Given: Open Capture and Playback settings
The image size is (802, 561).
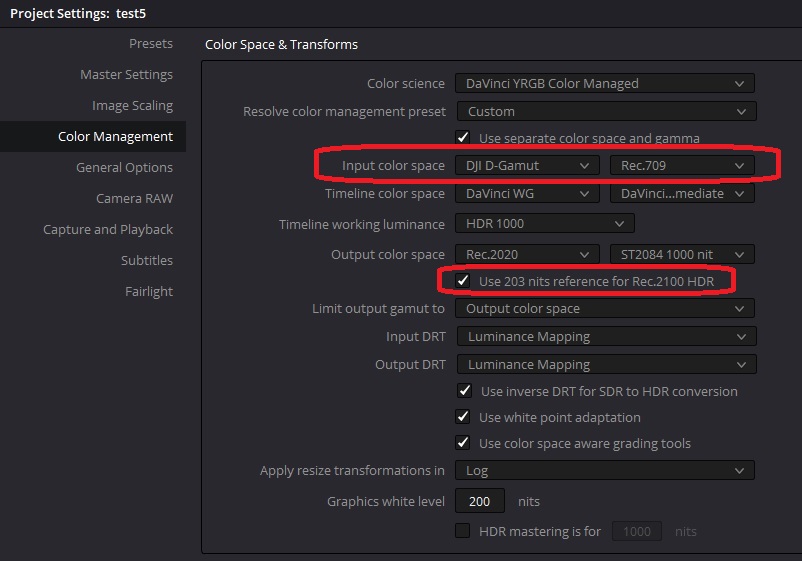Looking at the screenshot, I should coord(107,230).
